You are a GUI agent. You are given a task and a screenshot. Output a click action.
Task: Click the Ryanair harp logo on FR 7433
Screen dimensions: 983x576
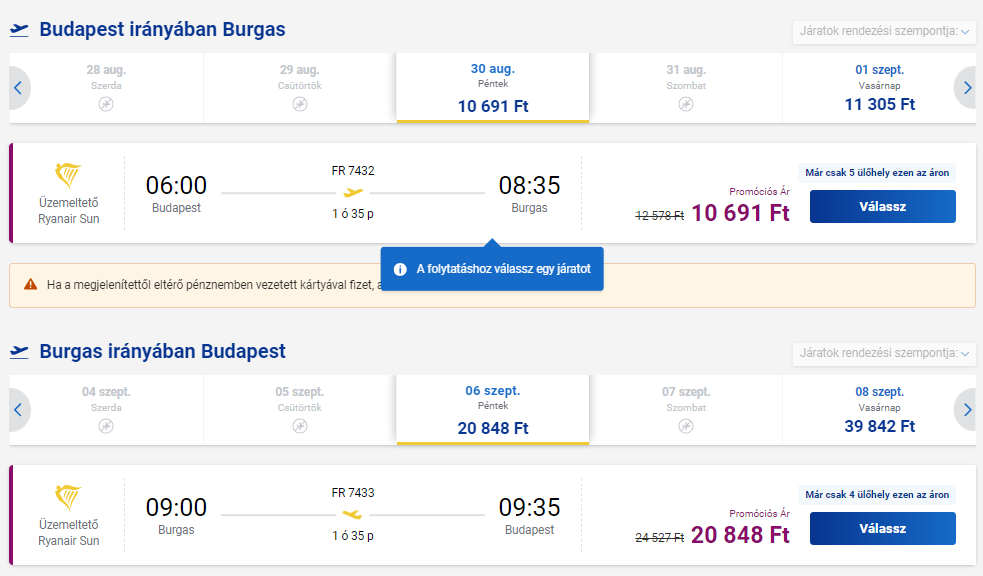tap(68, 498)
